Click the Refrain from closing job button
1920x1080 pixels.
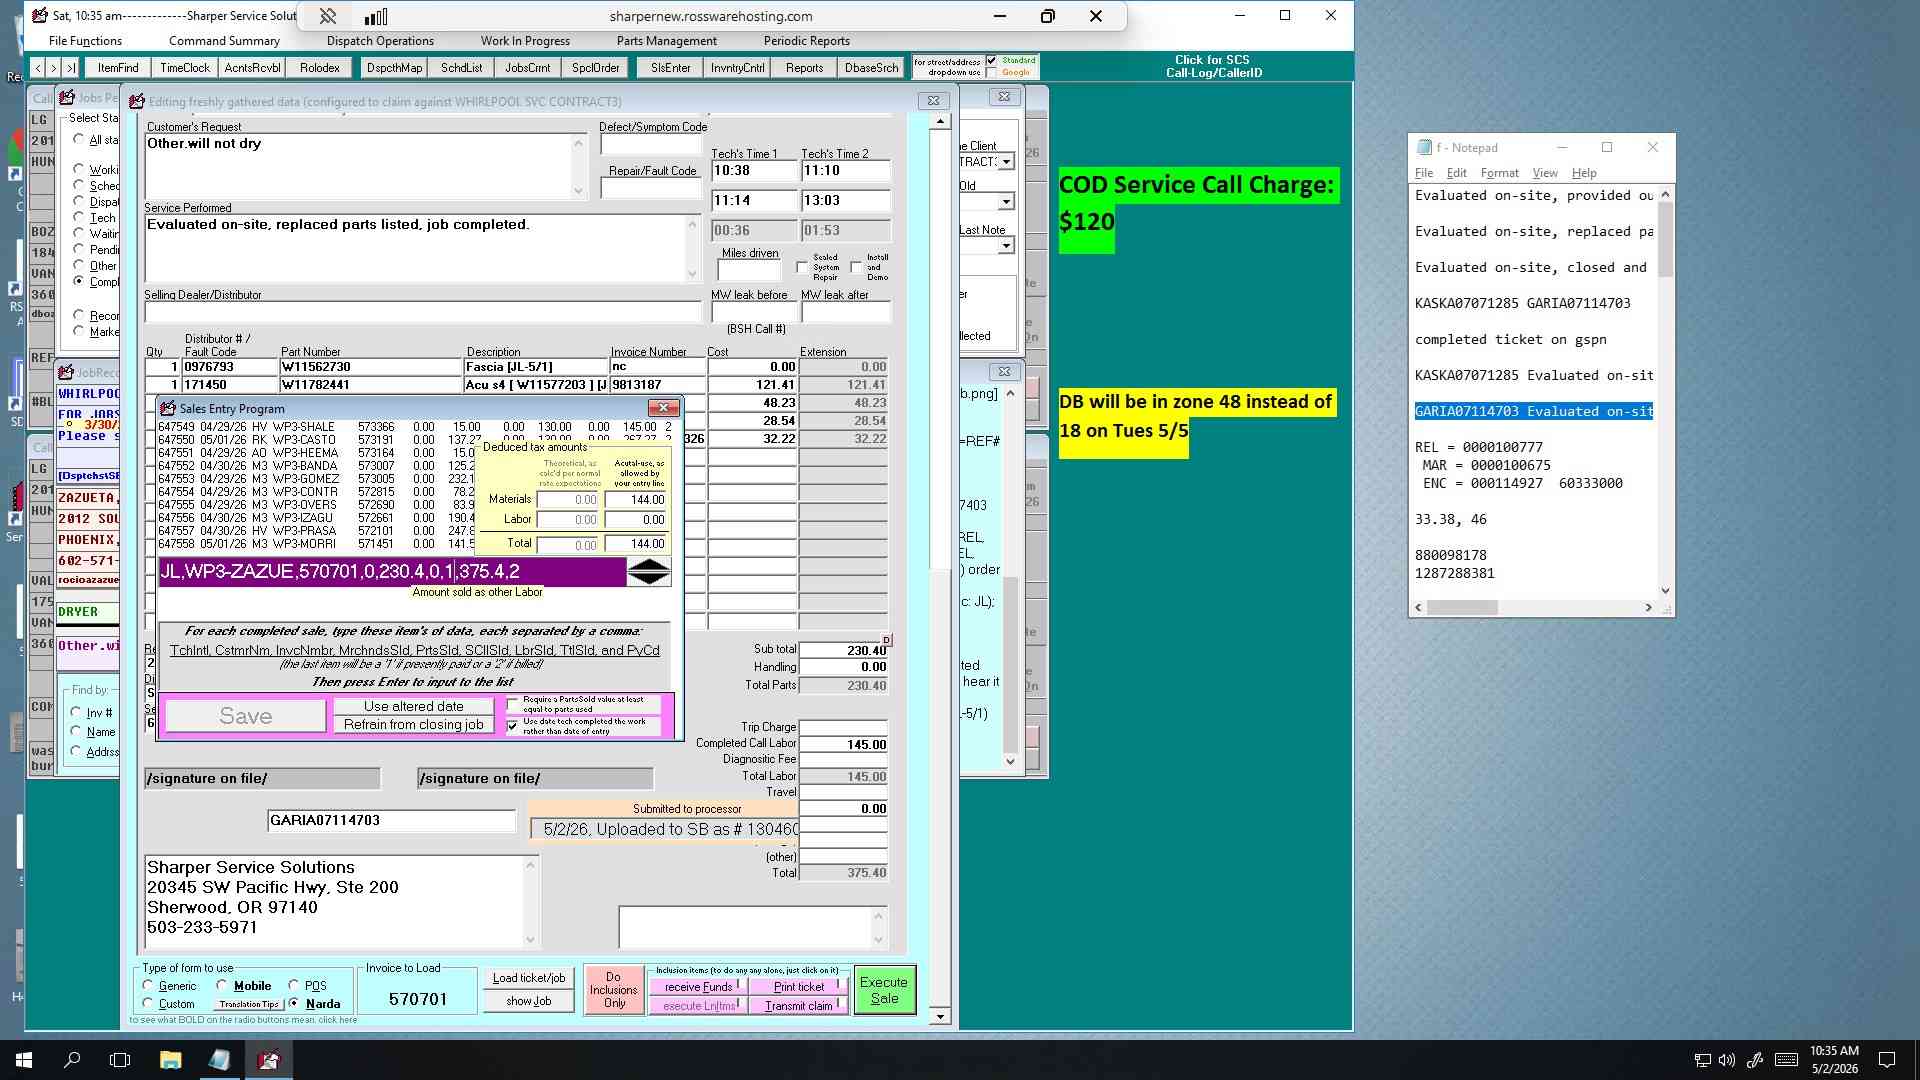(414, 725)
